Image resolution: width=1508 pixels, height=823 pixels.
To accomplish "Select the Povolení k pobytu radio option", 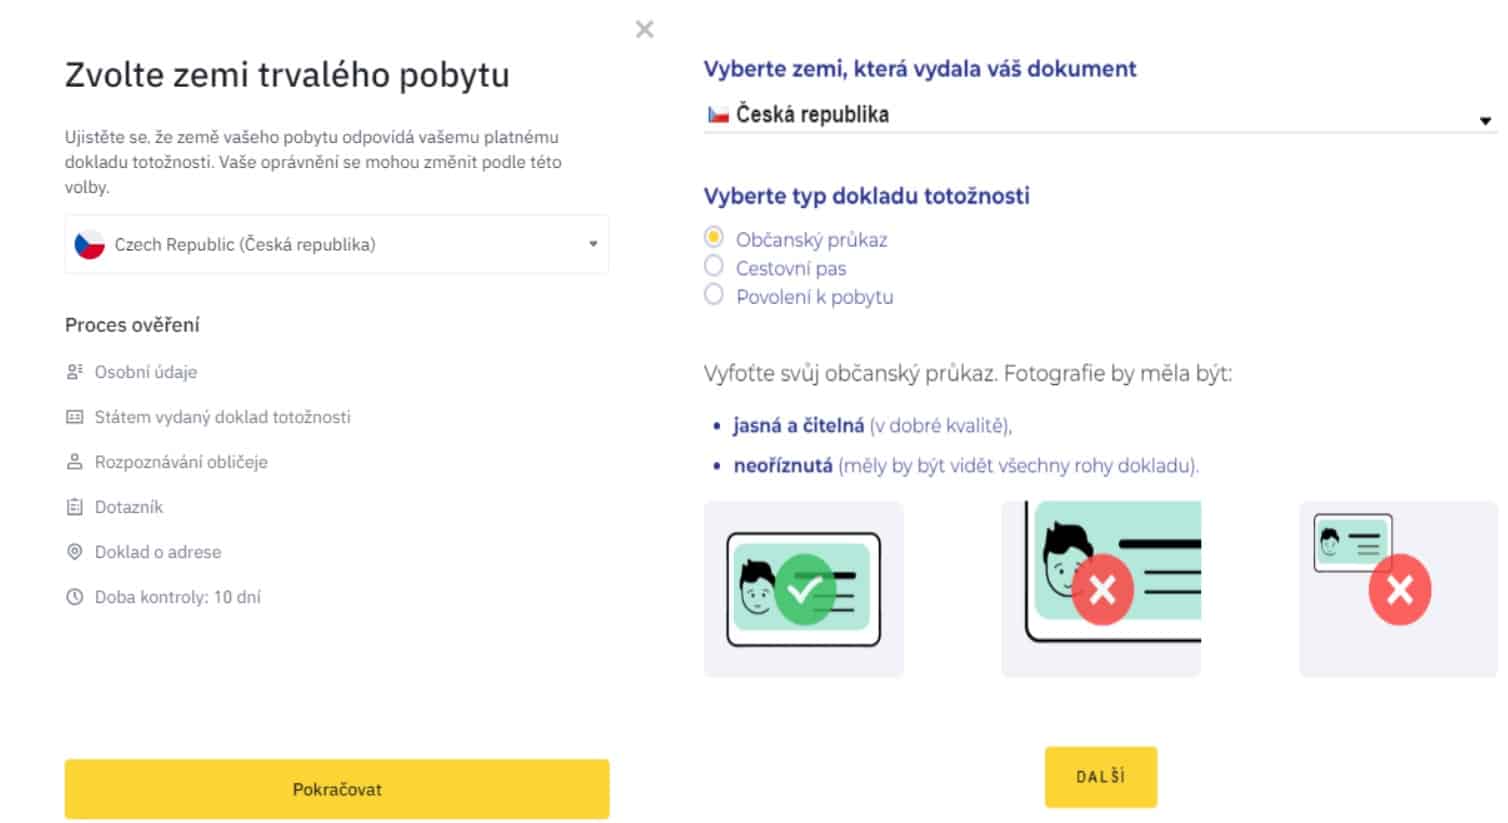I will (x=714, y=294).
